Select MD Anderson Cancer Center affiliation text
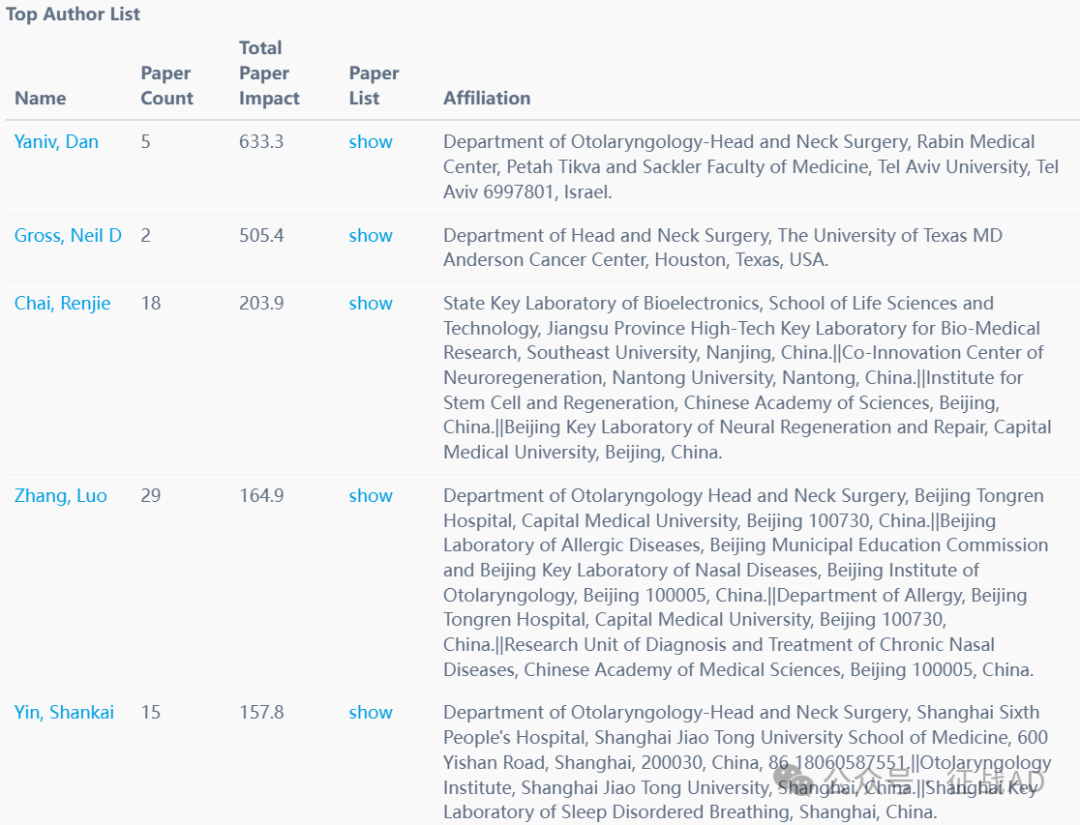This screenshot has width=1080, height=825. pyautogui.click(x=723, y=248)
